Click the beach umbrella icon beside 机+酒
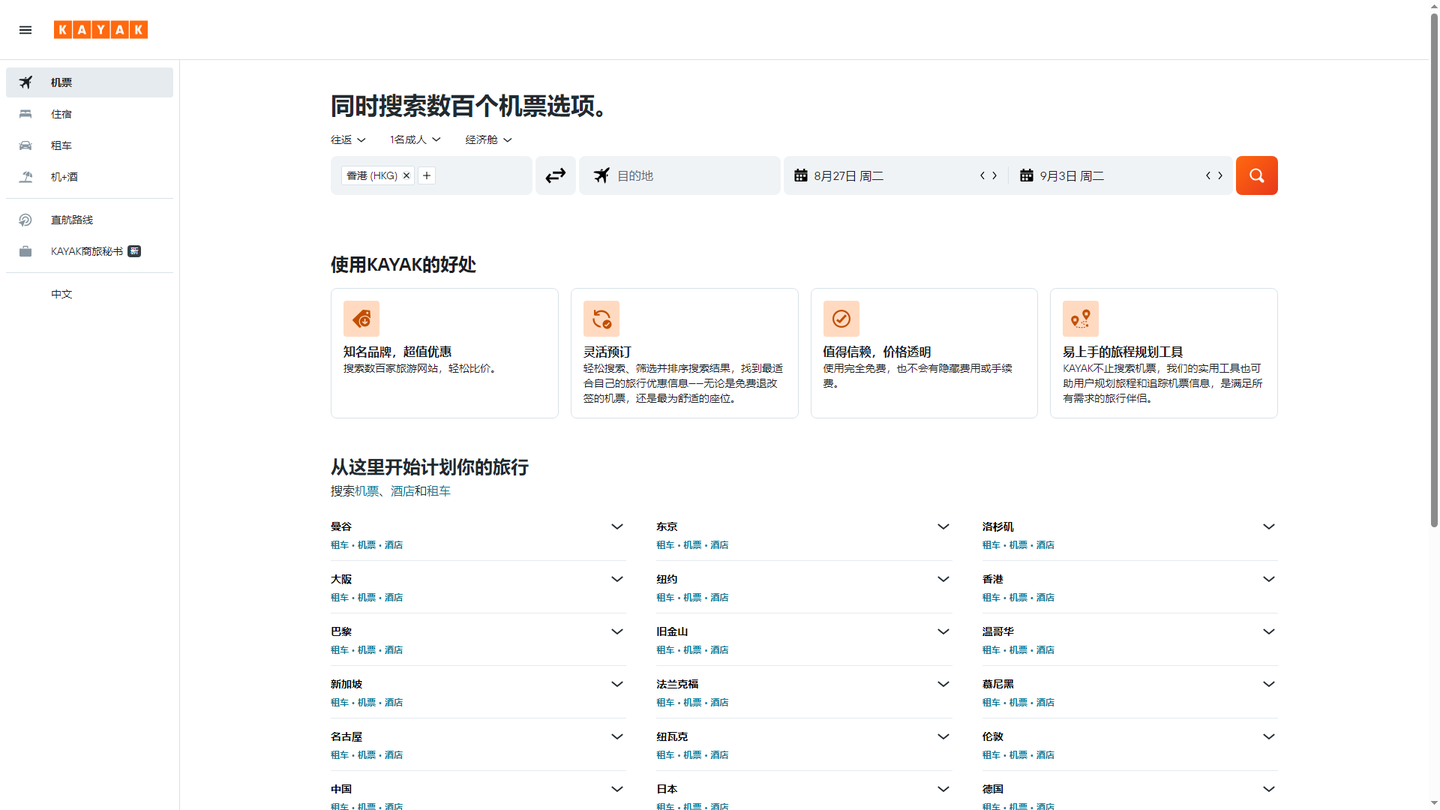Image resolution: width=1440 pixels, height=810 pixels. (x=26, y=177)
